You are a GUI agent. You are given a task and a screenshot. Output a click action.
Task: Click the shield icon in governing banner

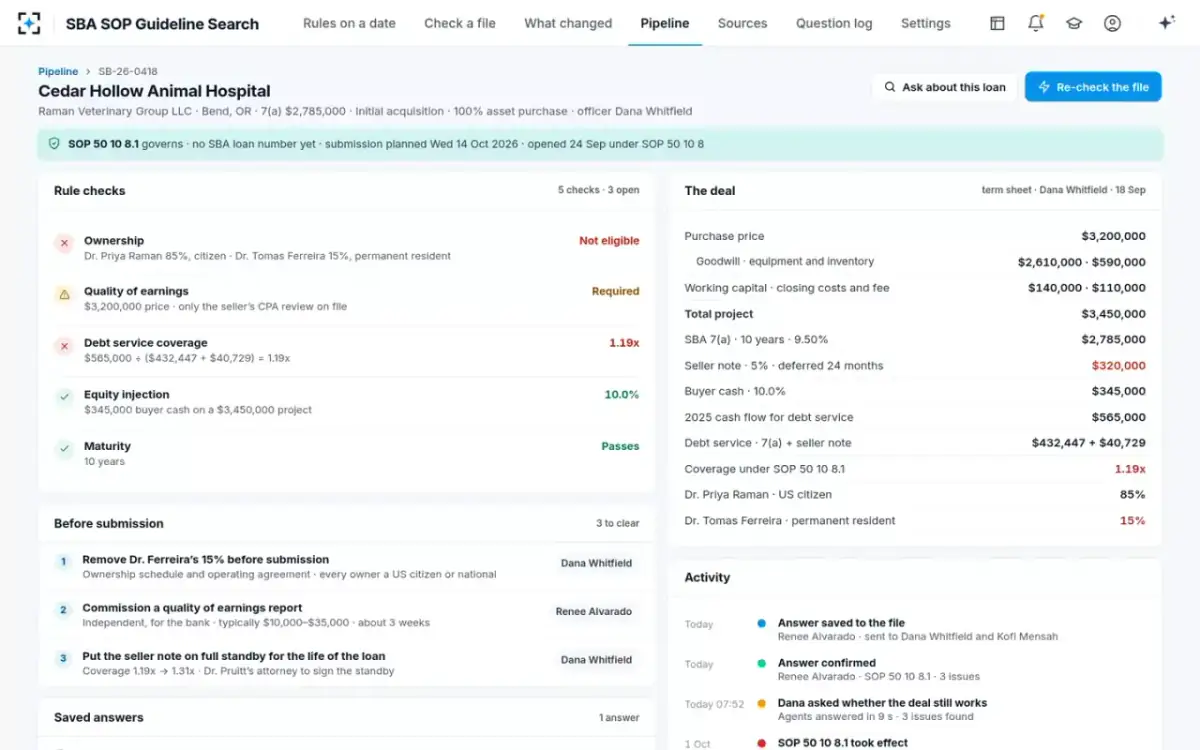[54, 144]
